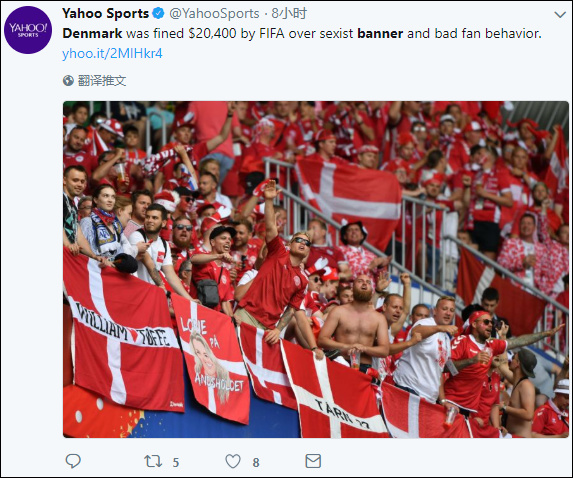Open the Denmark fans photo

(316, 269)
